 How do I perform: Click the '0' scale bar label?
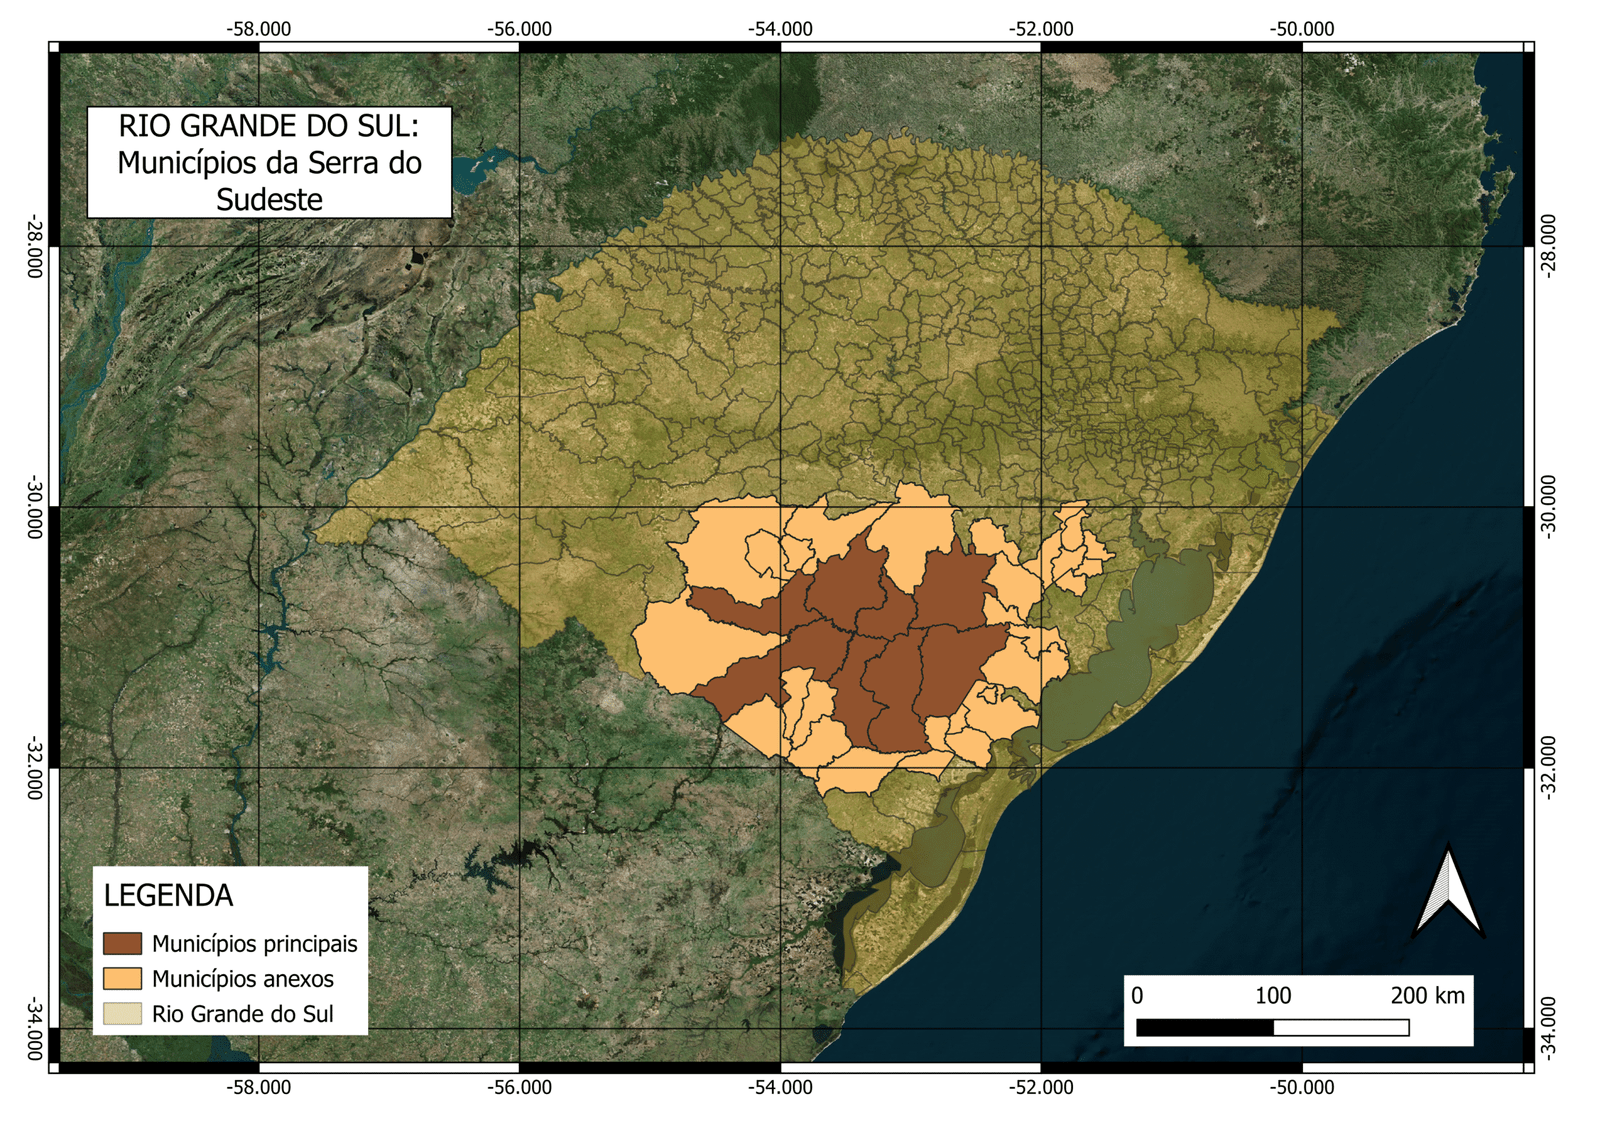[x=1137, y=996]
